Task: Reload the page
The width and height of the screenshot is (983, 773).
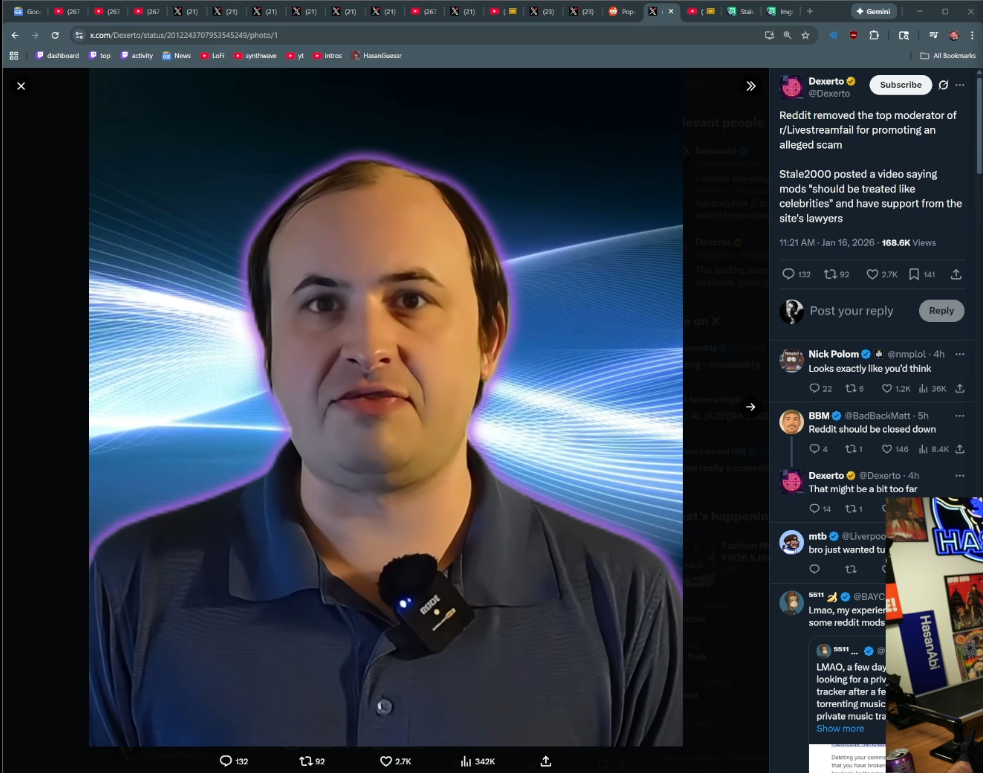Action: [55, 35]
